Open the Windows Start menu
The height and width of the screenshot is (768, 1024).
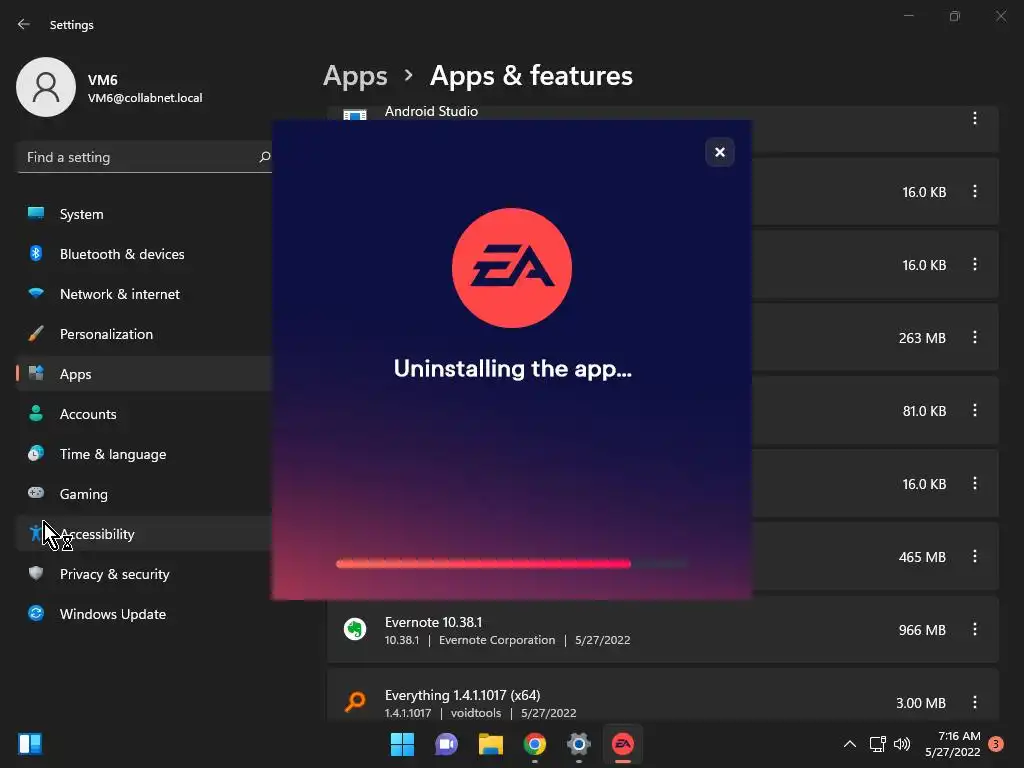402,744
